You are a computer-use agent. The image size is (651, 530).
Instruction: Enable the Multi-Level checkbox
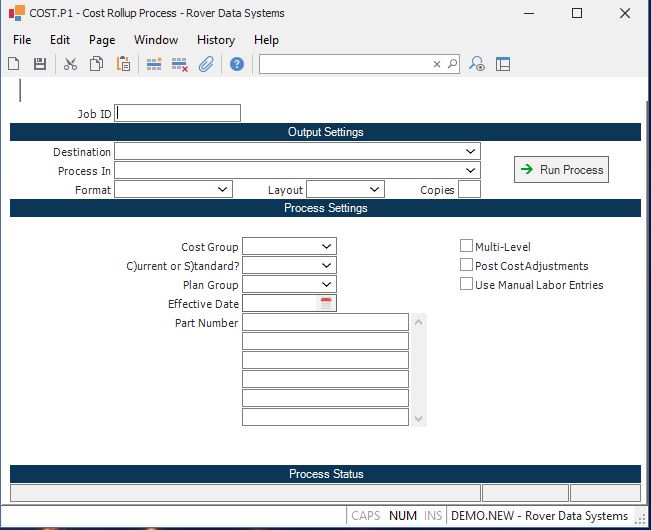[x=466, y=246]
